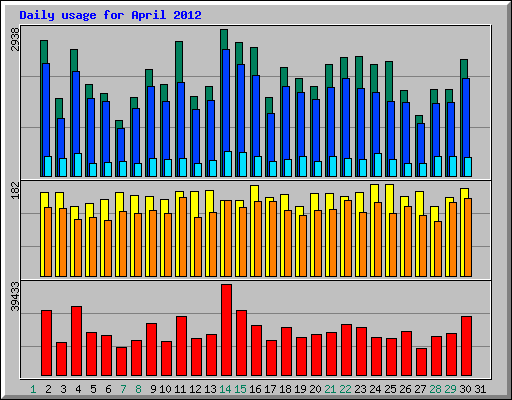Select green day label 28
The height and width of the screenshot is (400, 512).
435,389
